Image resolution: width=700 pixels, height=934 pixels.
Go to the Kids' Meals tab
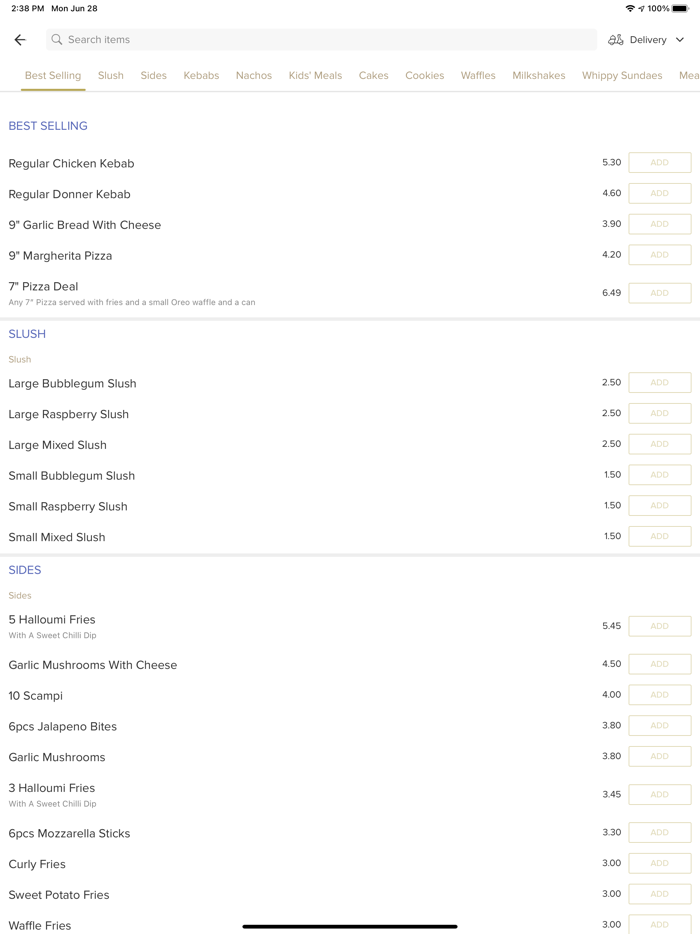click(315, 76)
